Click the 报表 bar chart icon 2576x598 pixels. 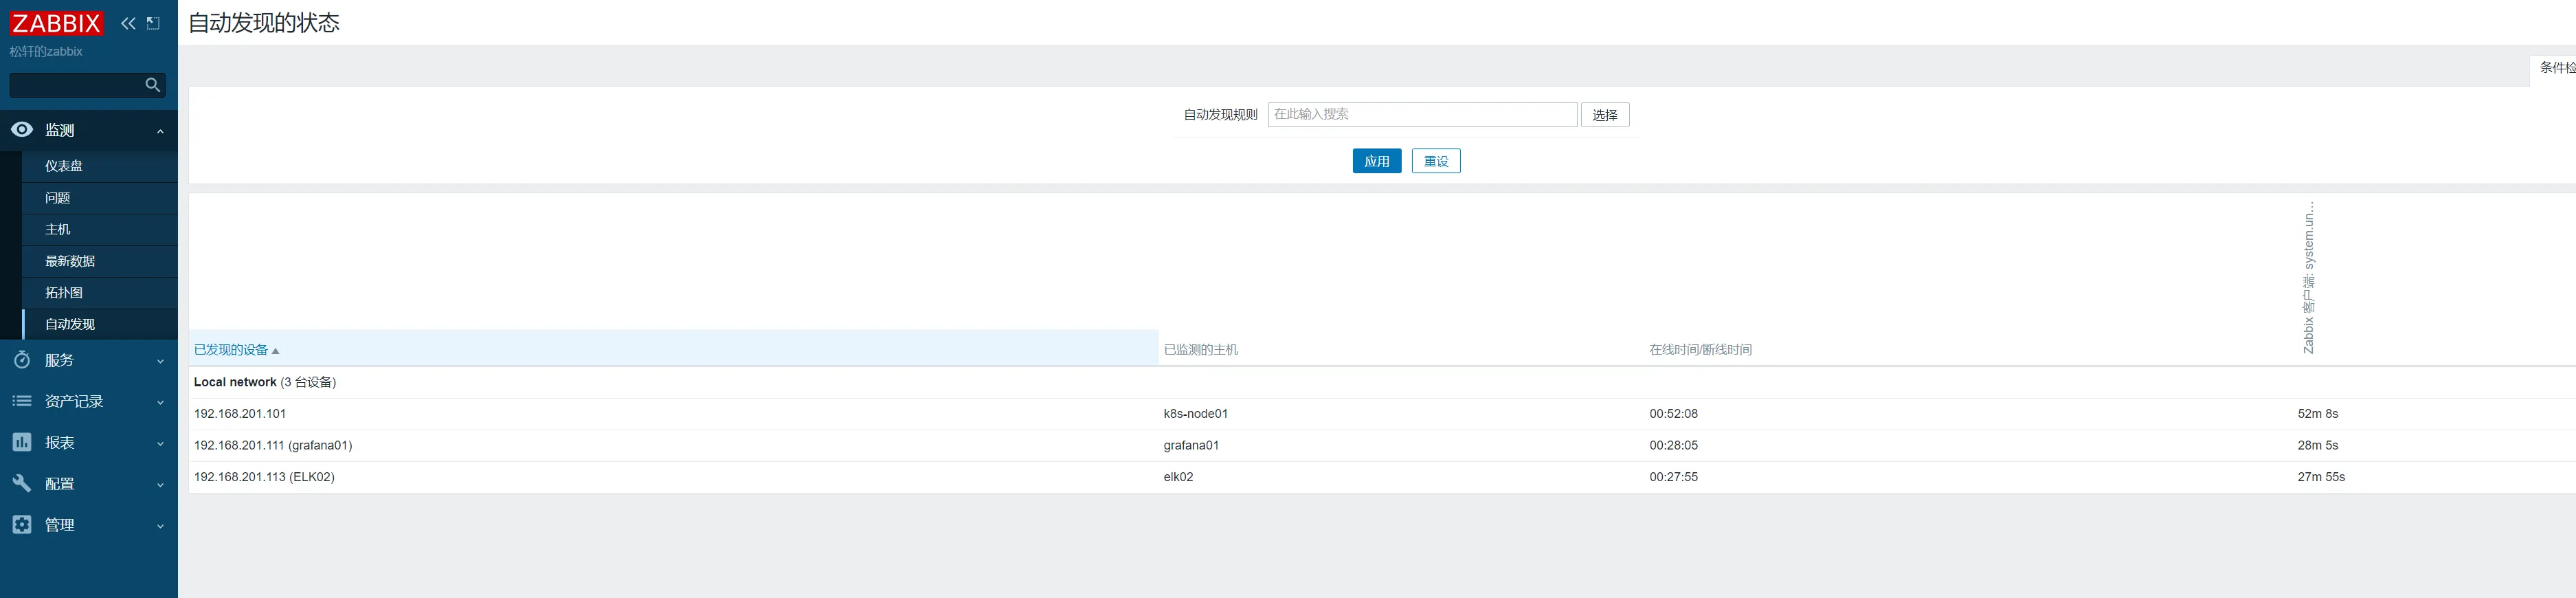click(22, 442)
